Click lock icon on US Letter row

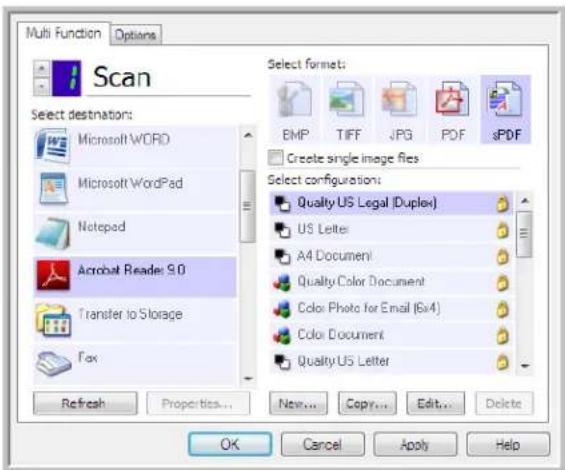pyautogui.click(x=502, y=230)
